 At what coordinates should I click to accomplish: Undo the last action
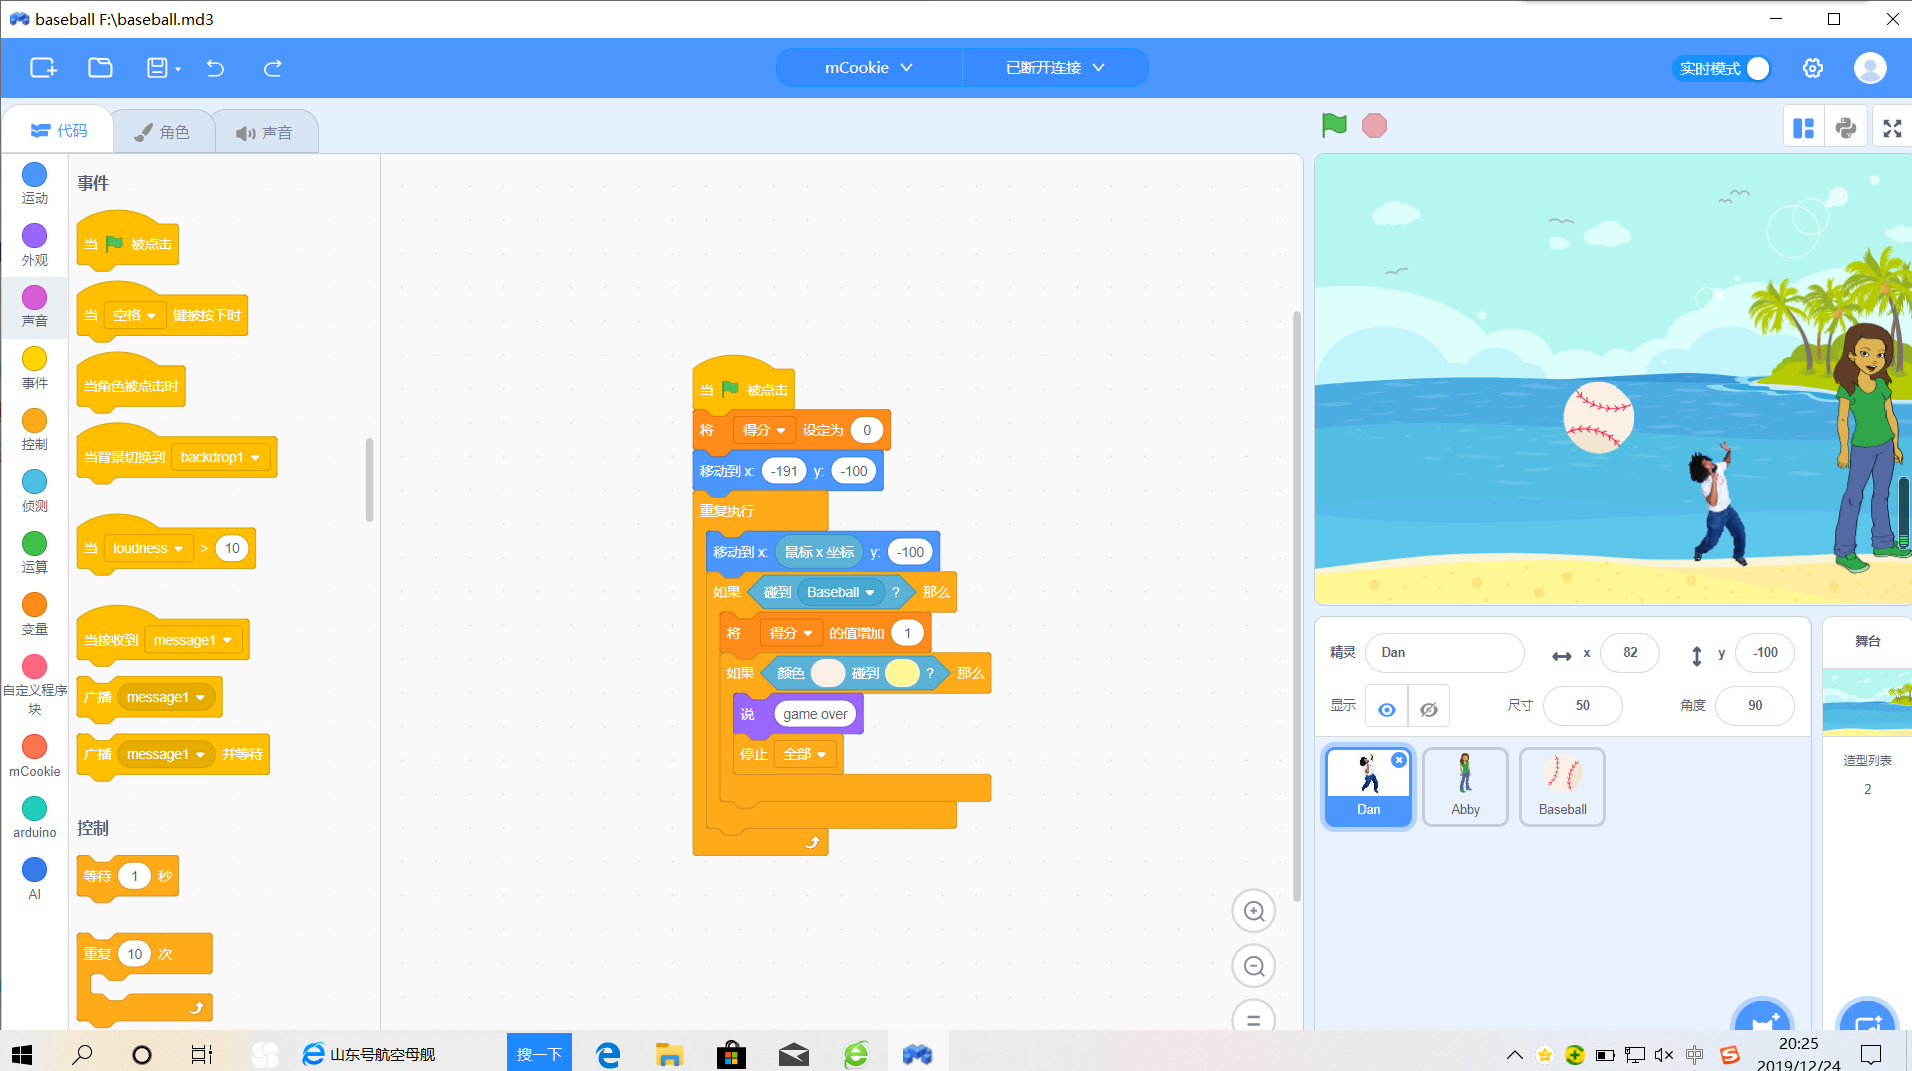(x=215, y=68)
